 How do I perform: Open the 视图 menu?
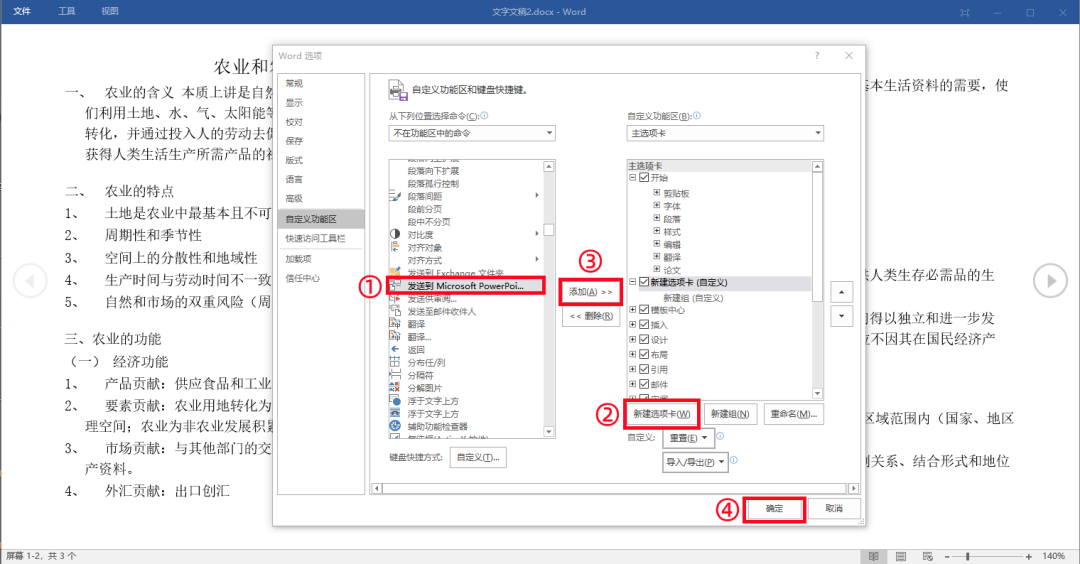(110, 12)
